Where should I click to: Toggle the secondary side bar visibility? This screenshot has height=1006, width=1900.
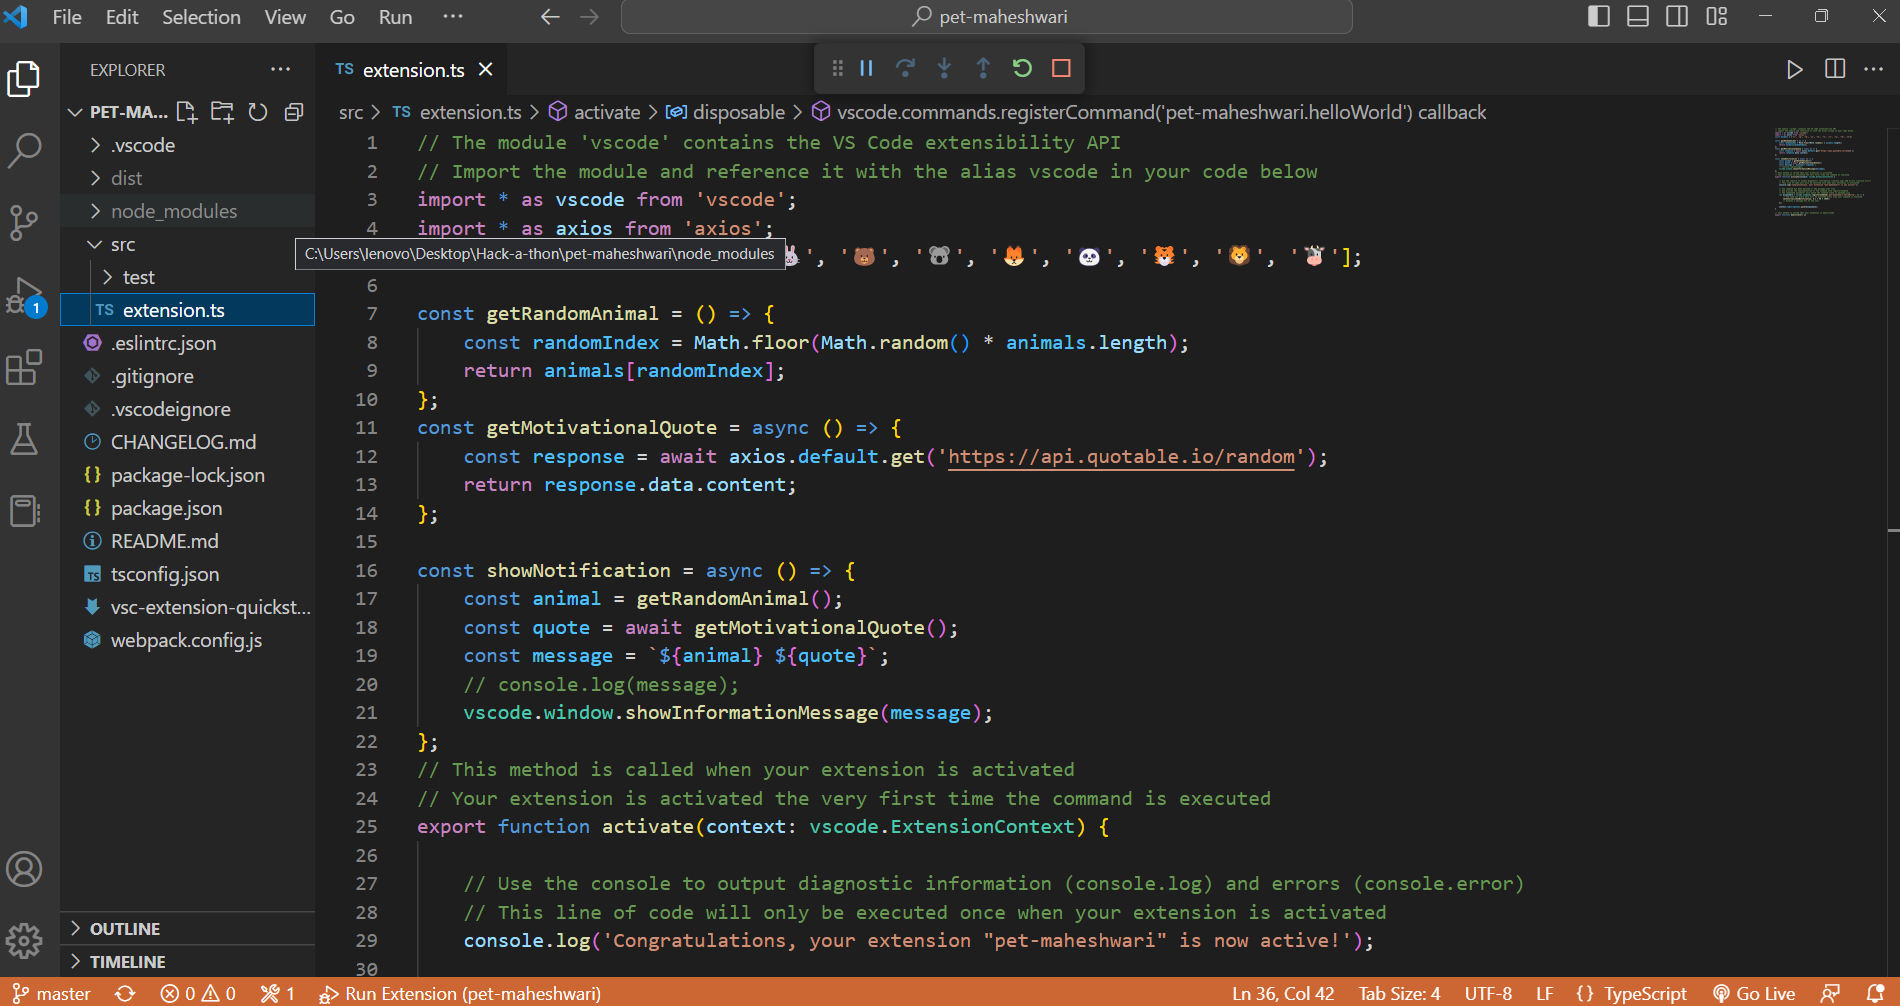click(1677, 16)
